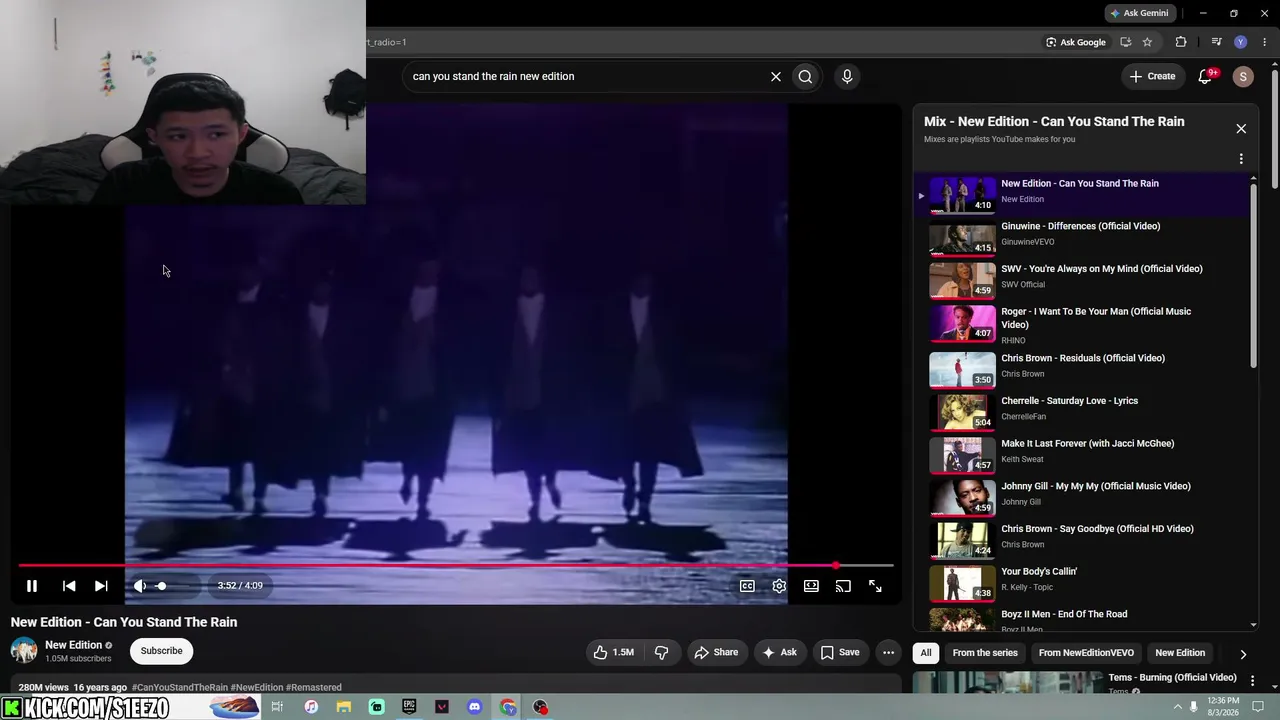Play Chris Brown - Residuals thumbnail
This screenshot has height=720, width=1280.
(962, 370)
